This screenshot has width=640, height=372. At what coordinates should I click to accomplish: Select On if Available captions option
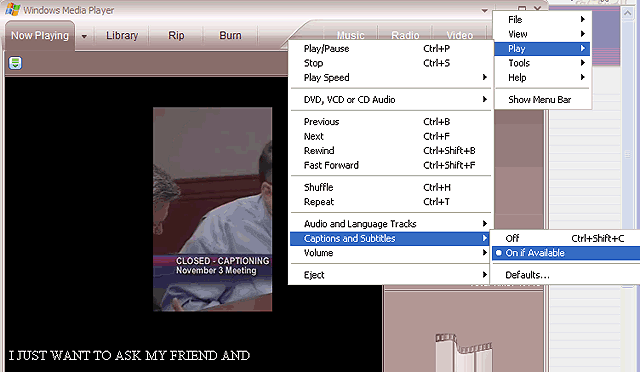click(566, 253)
